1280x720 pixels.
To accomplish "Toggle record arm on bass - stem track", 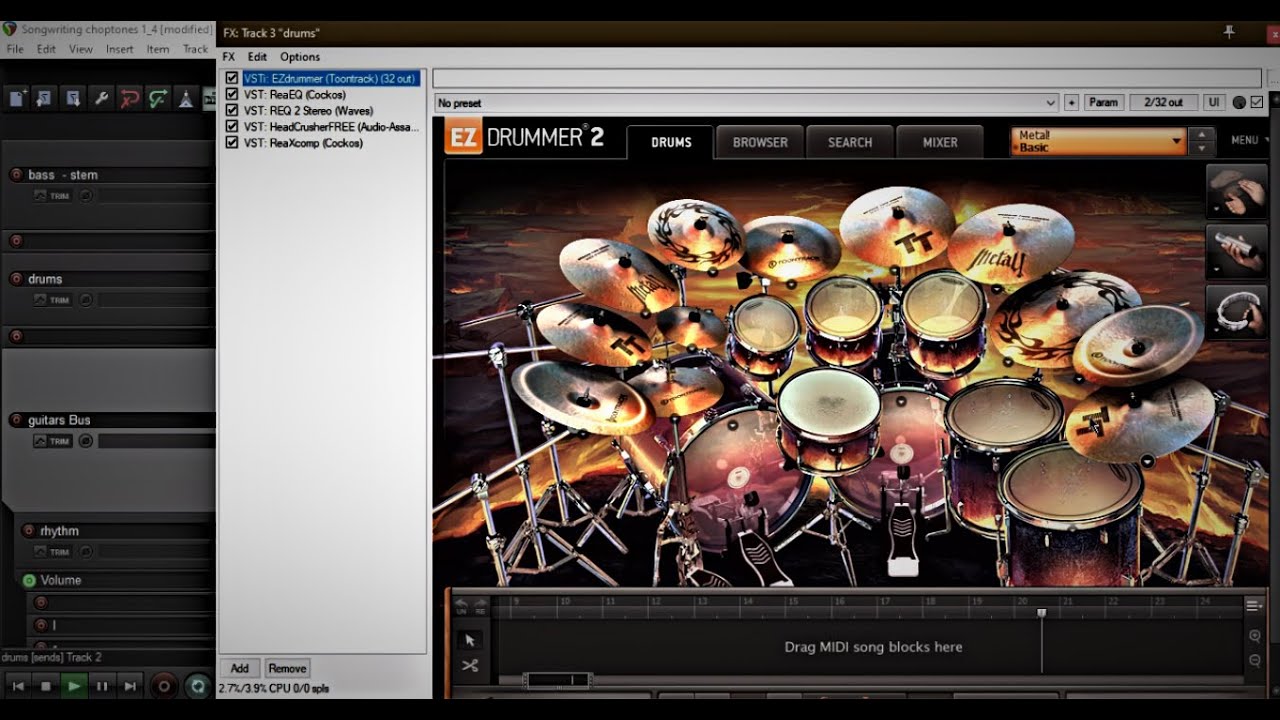I will (16, 174).
